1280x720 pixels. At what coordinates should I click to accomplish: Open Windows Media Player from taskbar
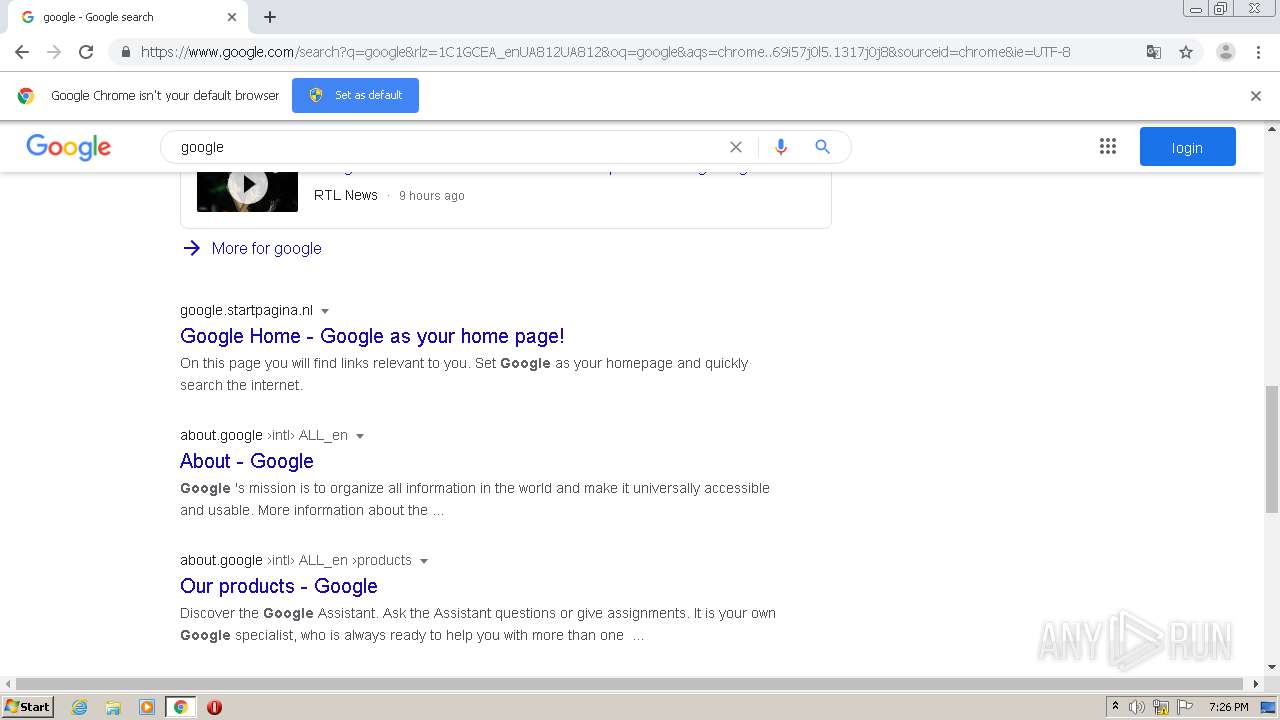pyautogui.click(x=147, y=707)
